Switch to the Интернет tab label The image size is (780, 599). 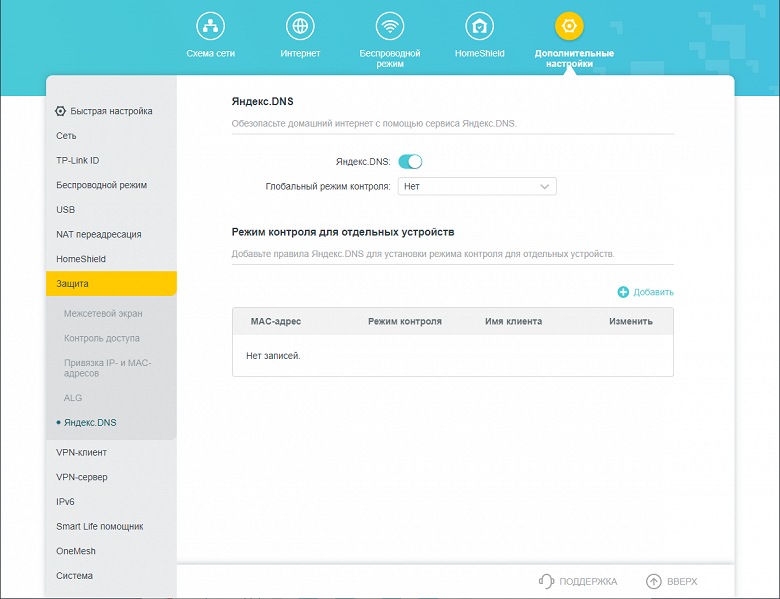point(300,53)
